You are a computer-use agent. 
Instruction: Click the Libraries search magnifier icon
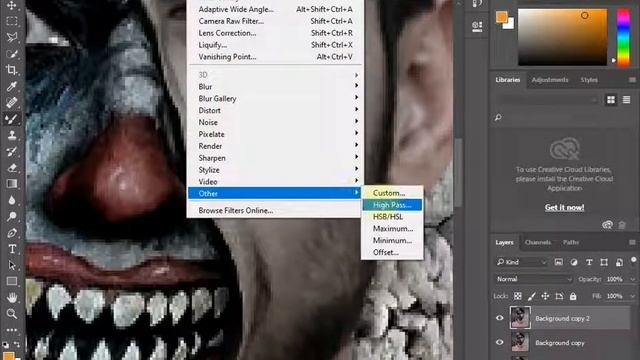point(498,118)
